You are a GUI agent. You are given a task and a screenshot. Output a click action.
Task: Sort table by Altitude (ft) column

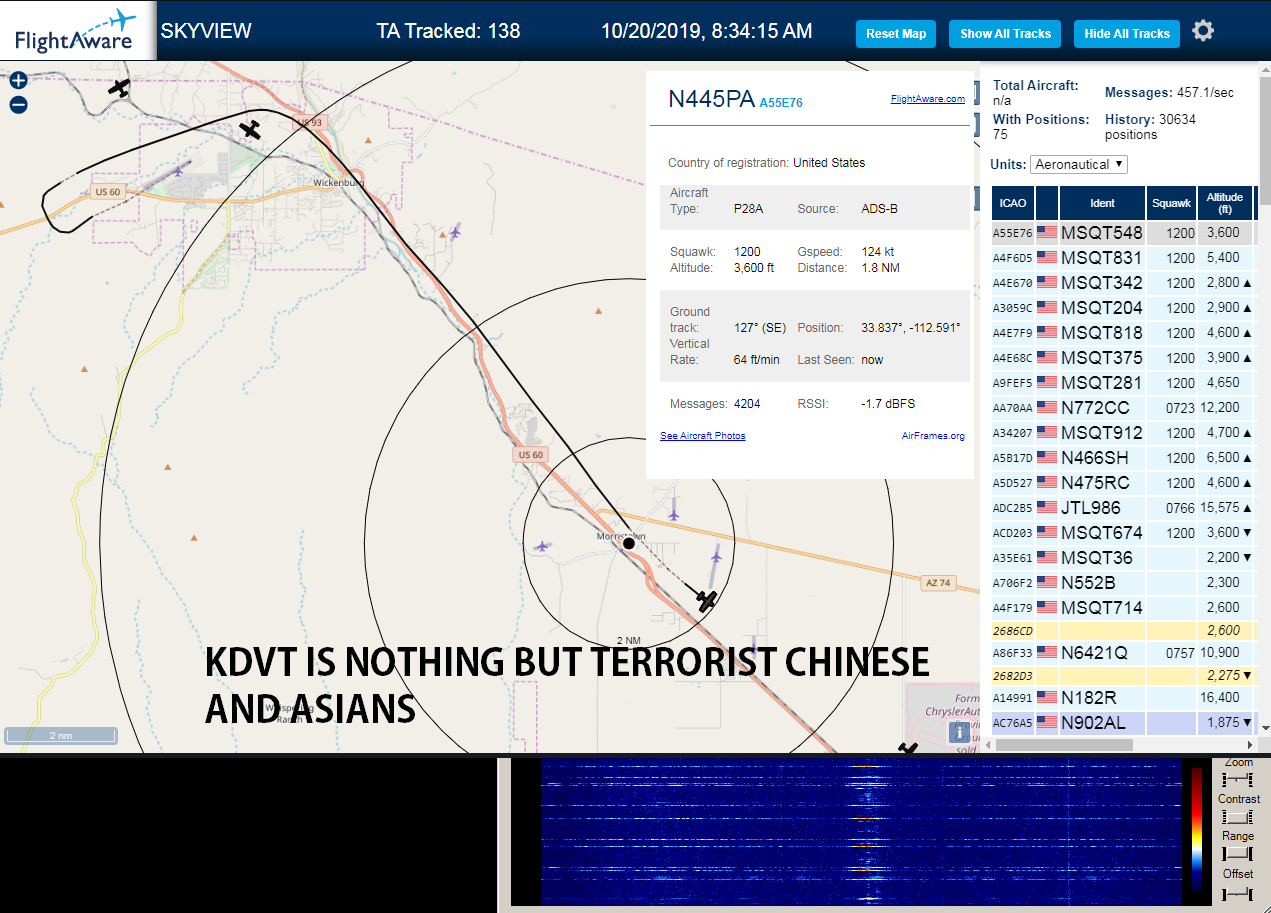tap(1224, 203)
